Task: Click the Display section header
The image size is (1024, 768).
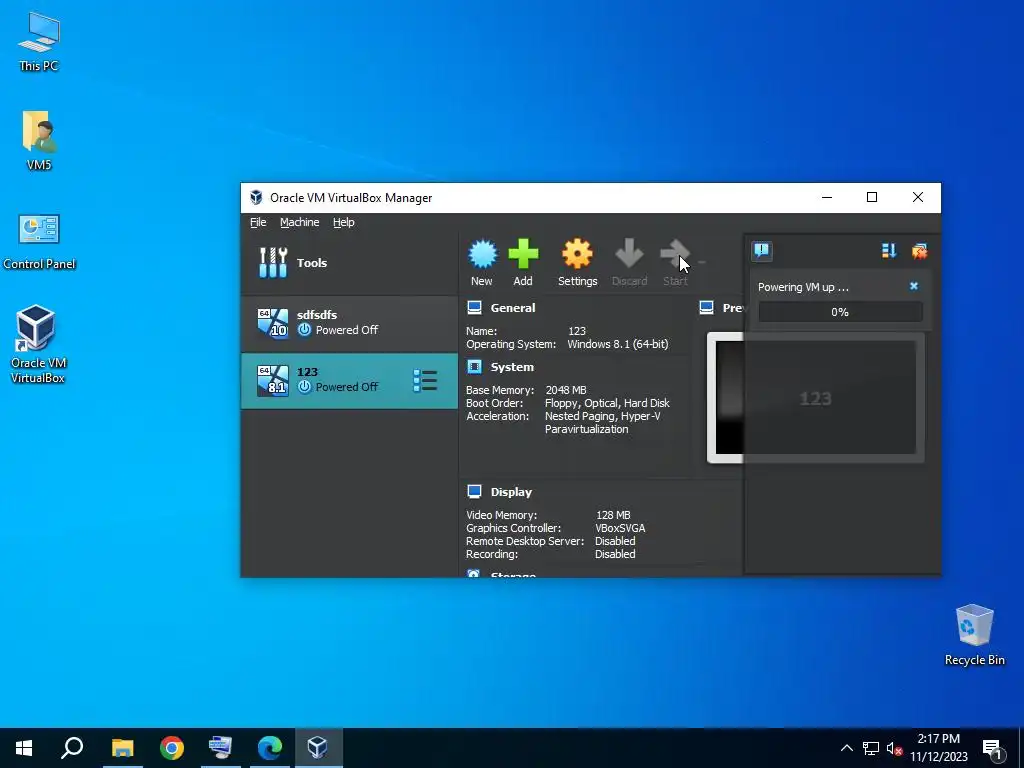Action: pos(511,492)
